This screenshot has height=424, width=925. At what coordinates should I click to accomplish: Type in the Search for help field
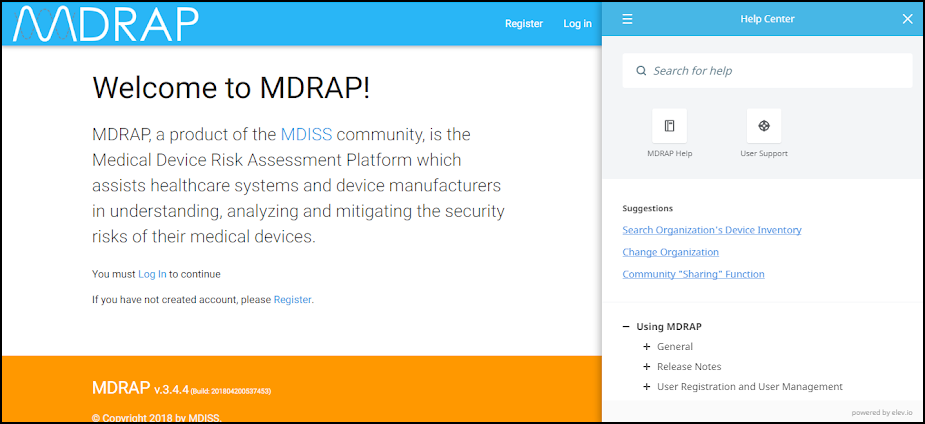coord(775,71)
